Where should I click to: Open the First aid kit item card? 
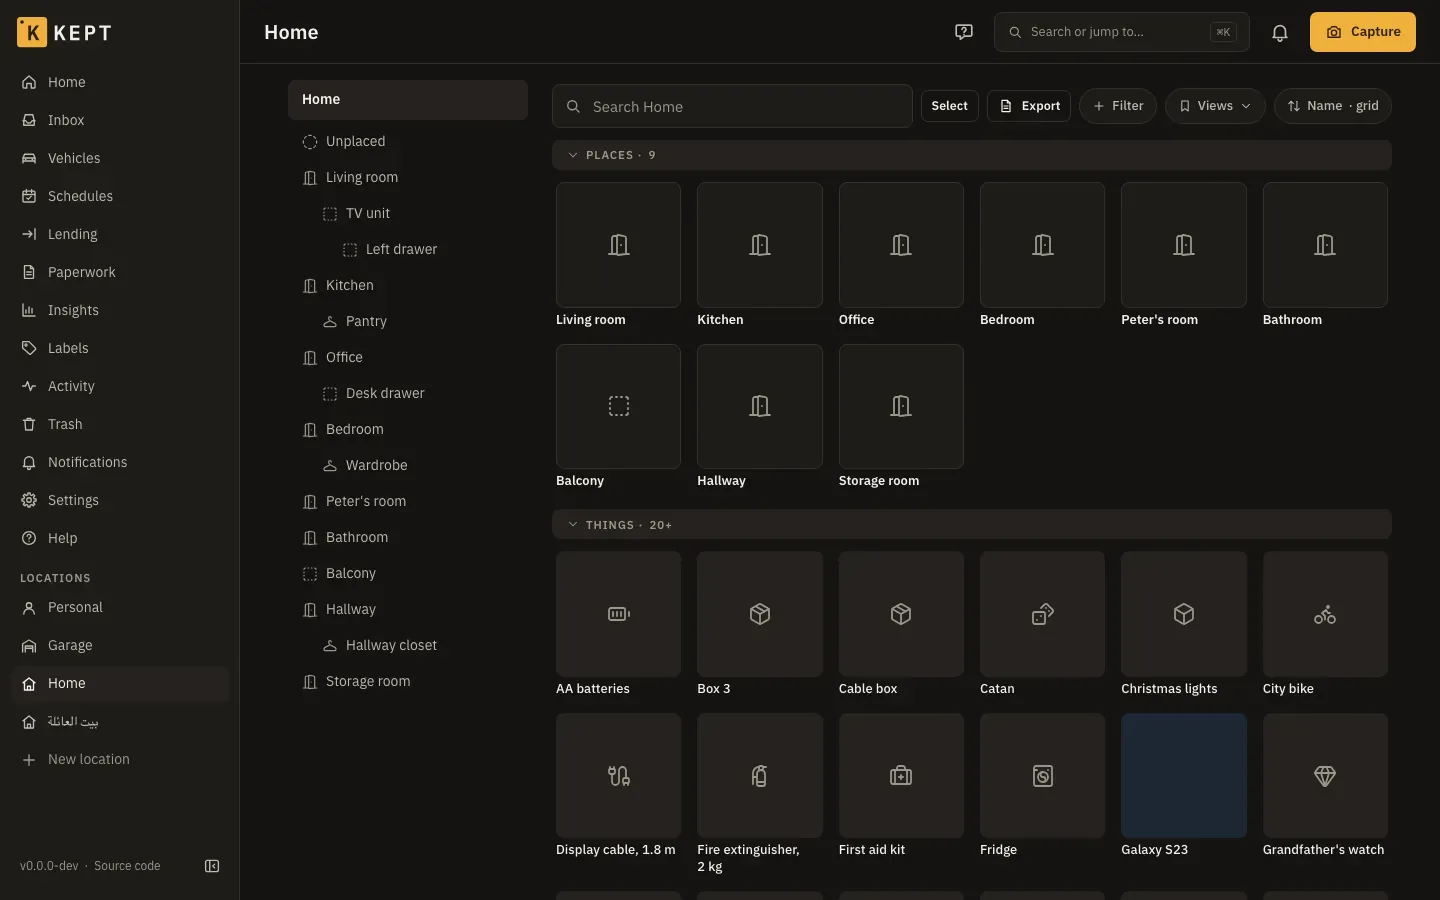tap(901, 786)
